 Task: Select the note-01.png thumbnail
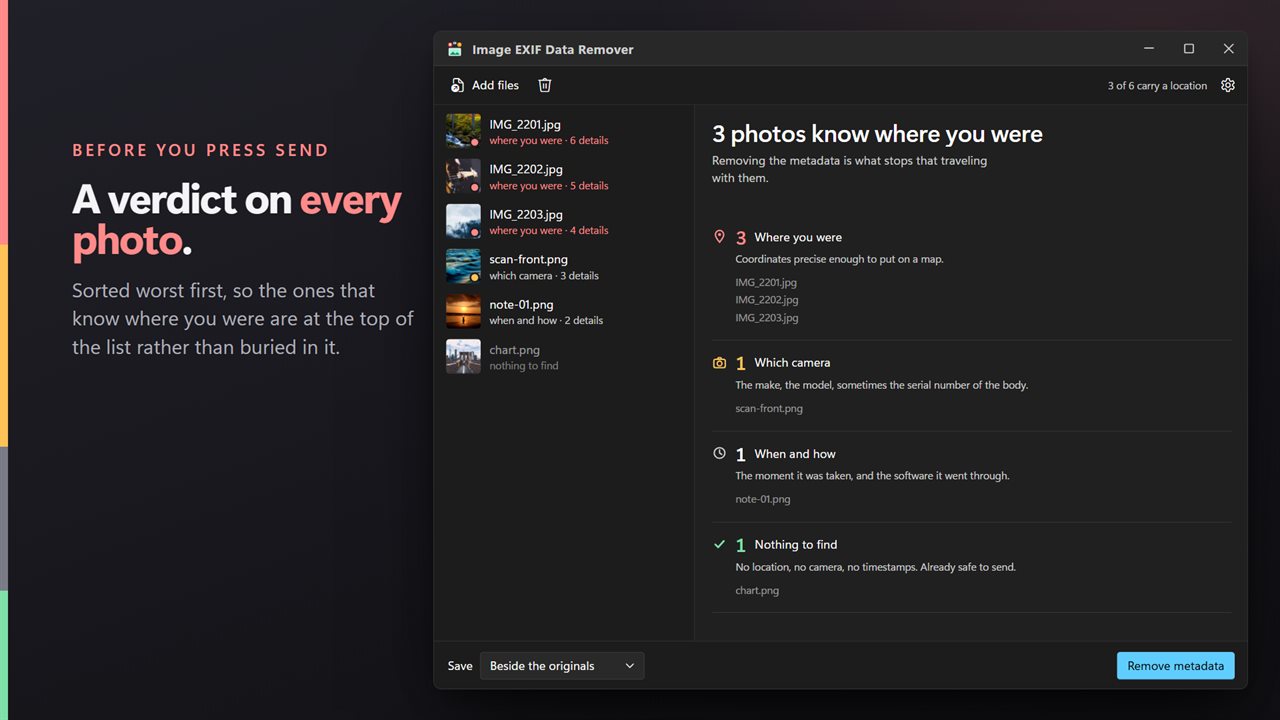tap(463, 311)
